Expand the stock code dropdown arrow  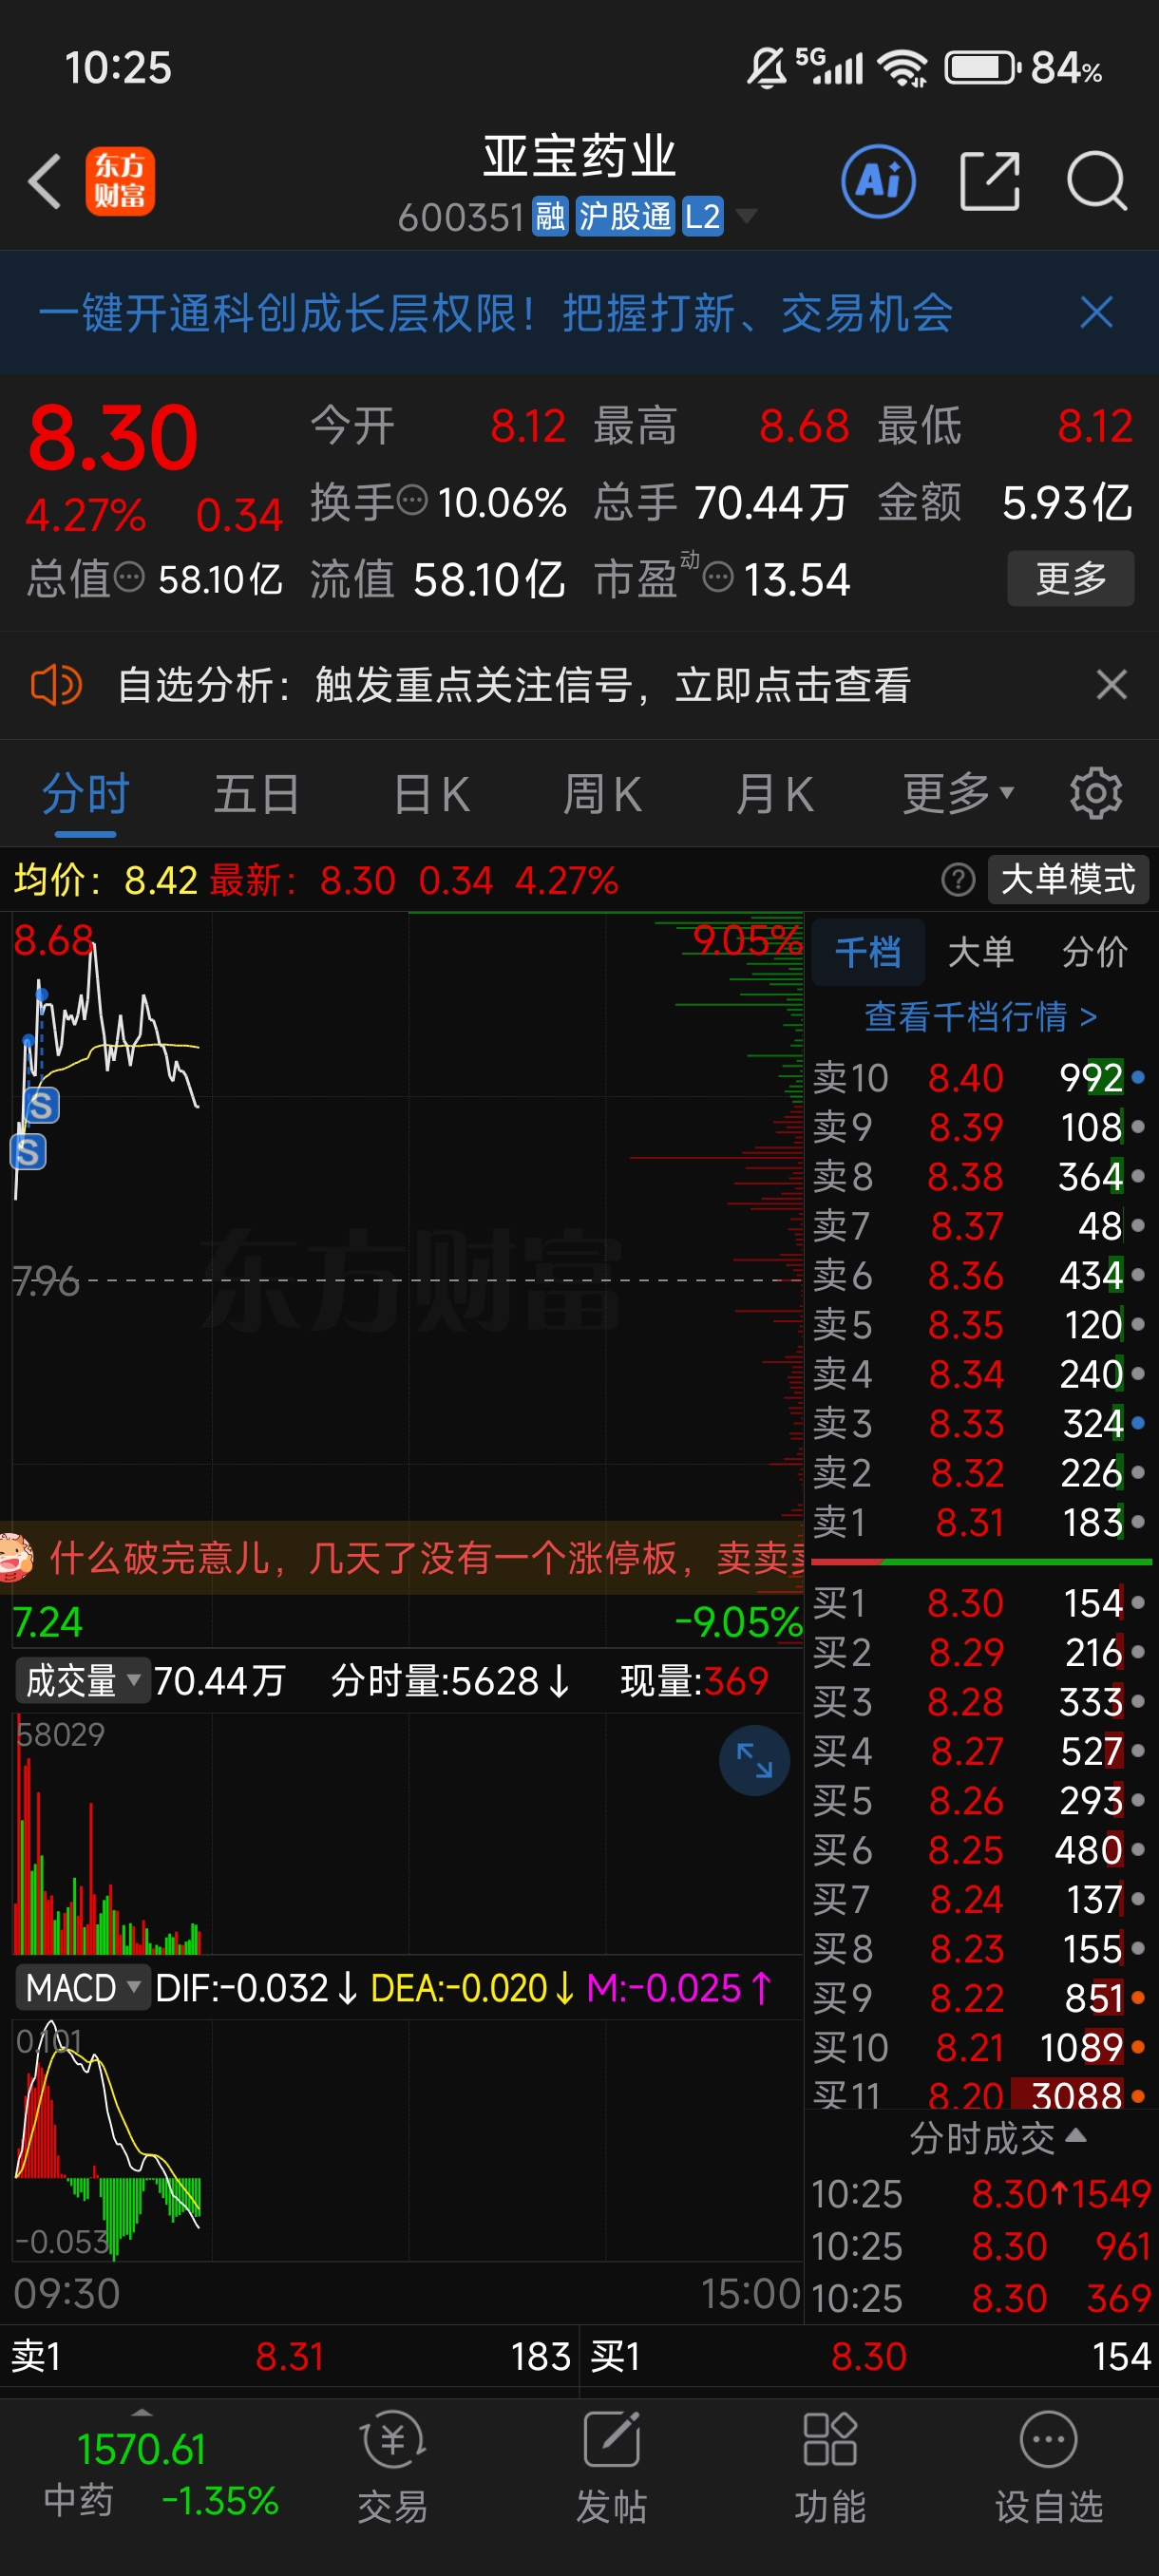coord(746,216)
